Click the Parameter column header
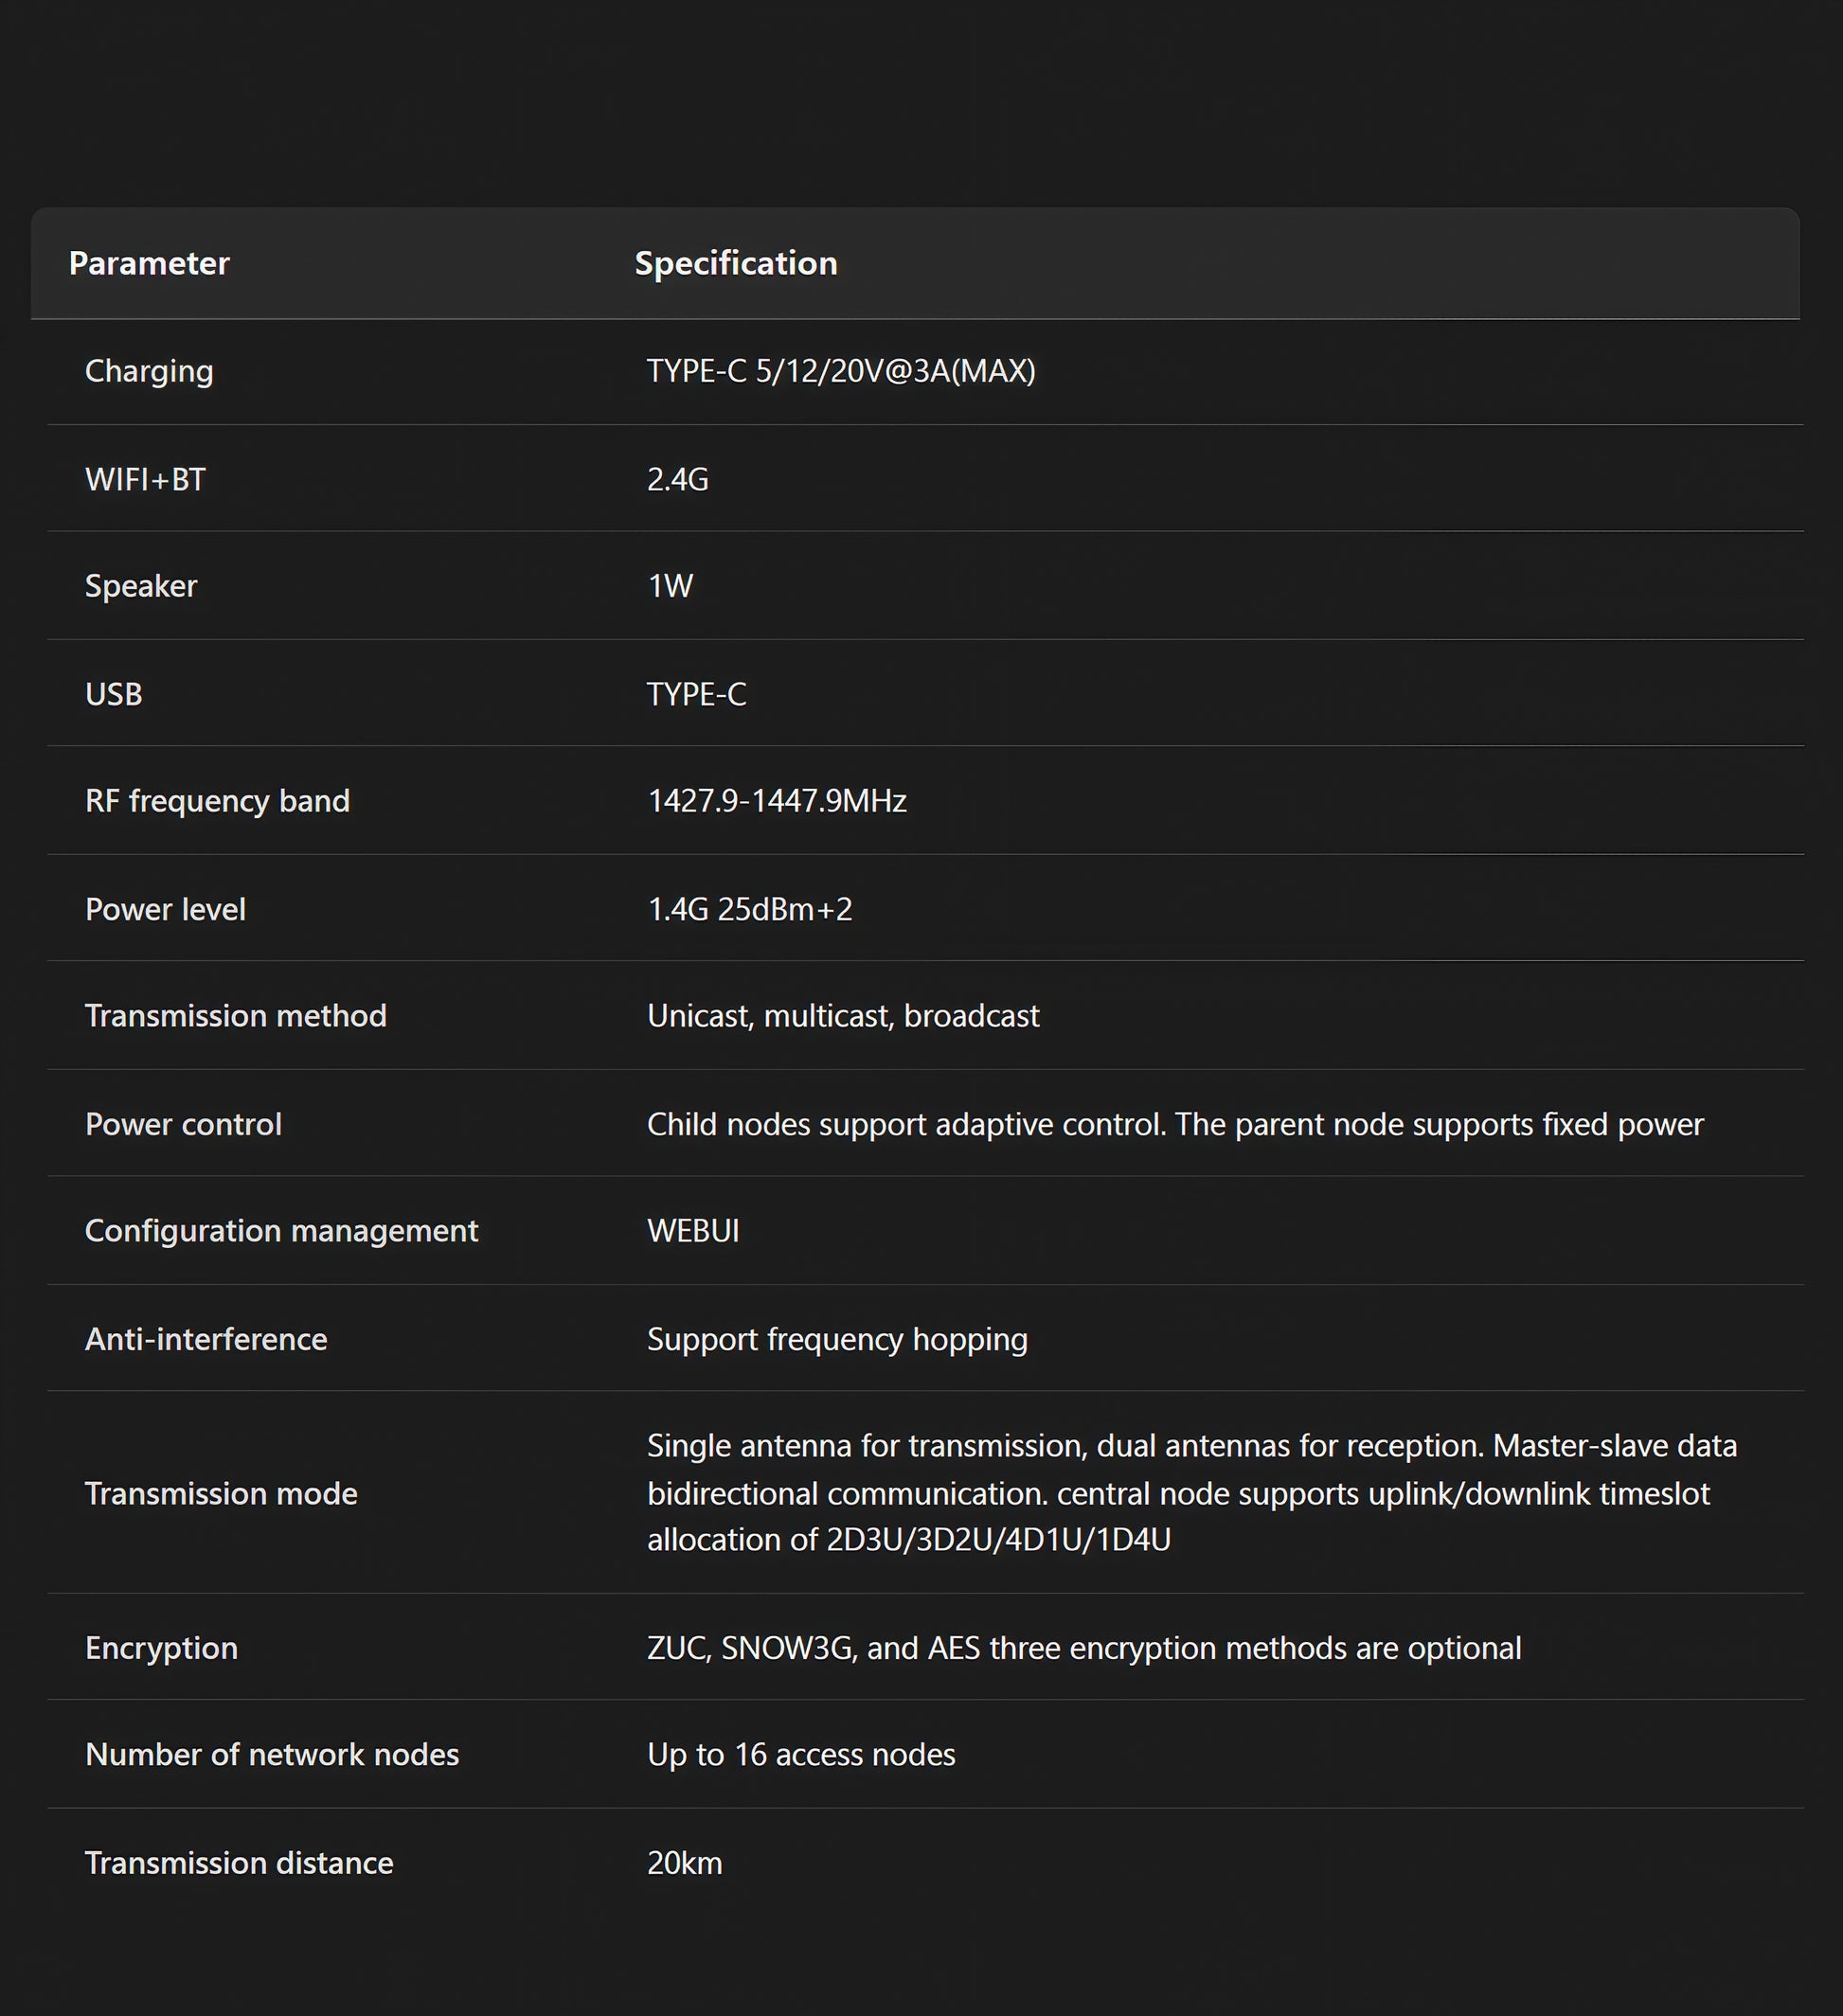 (149, 263)
